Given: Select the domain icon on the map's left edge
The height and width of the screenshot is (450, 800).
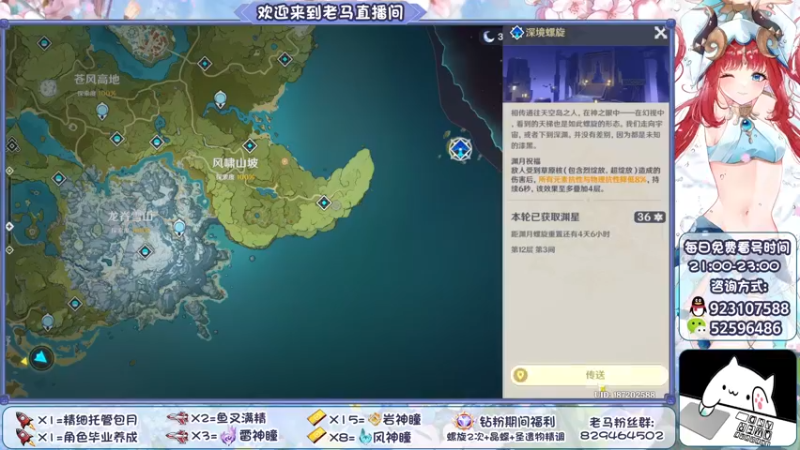Looking at the screenshot, I should pyautogui.click(x=12, y=146).
